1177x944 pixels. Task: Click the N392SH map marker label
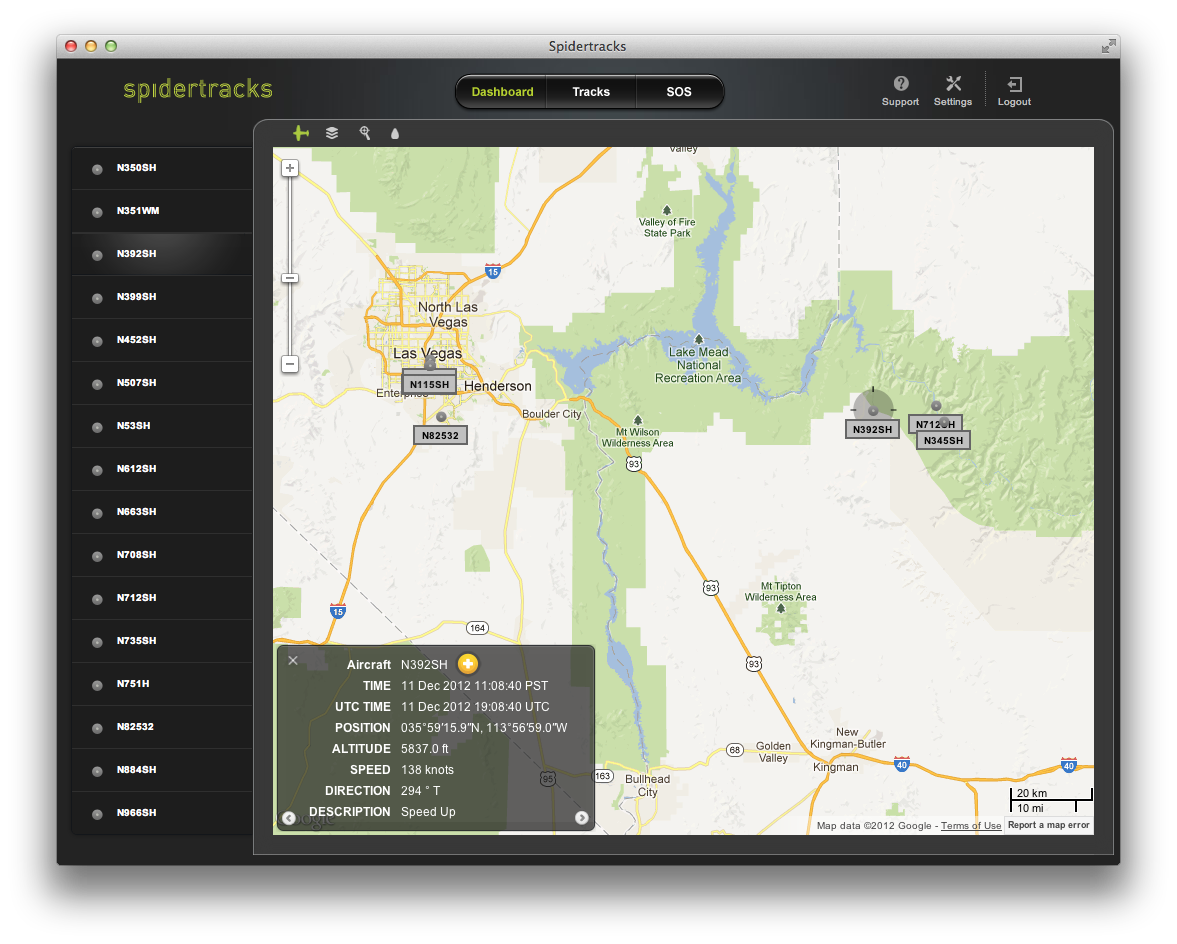click(x=872, y=429)
